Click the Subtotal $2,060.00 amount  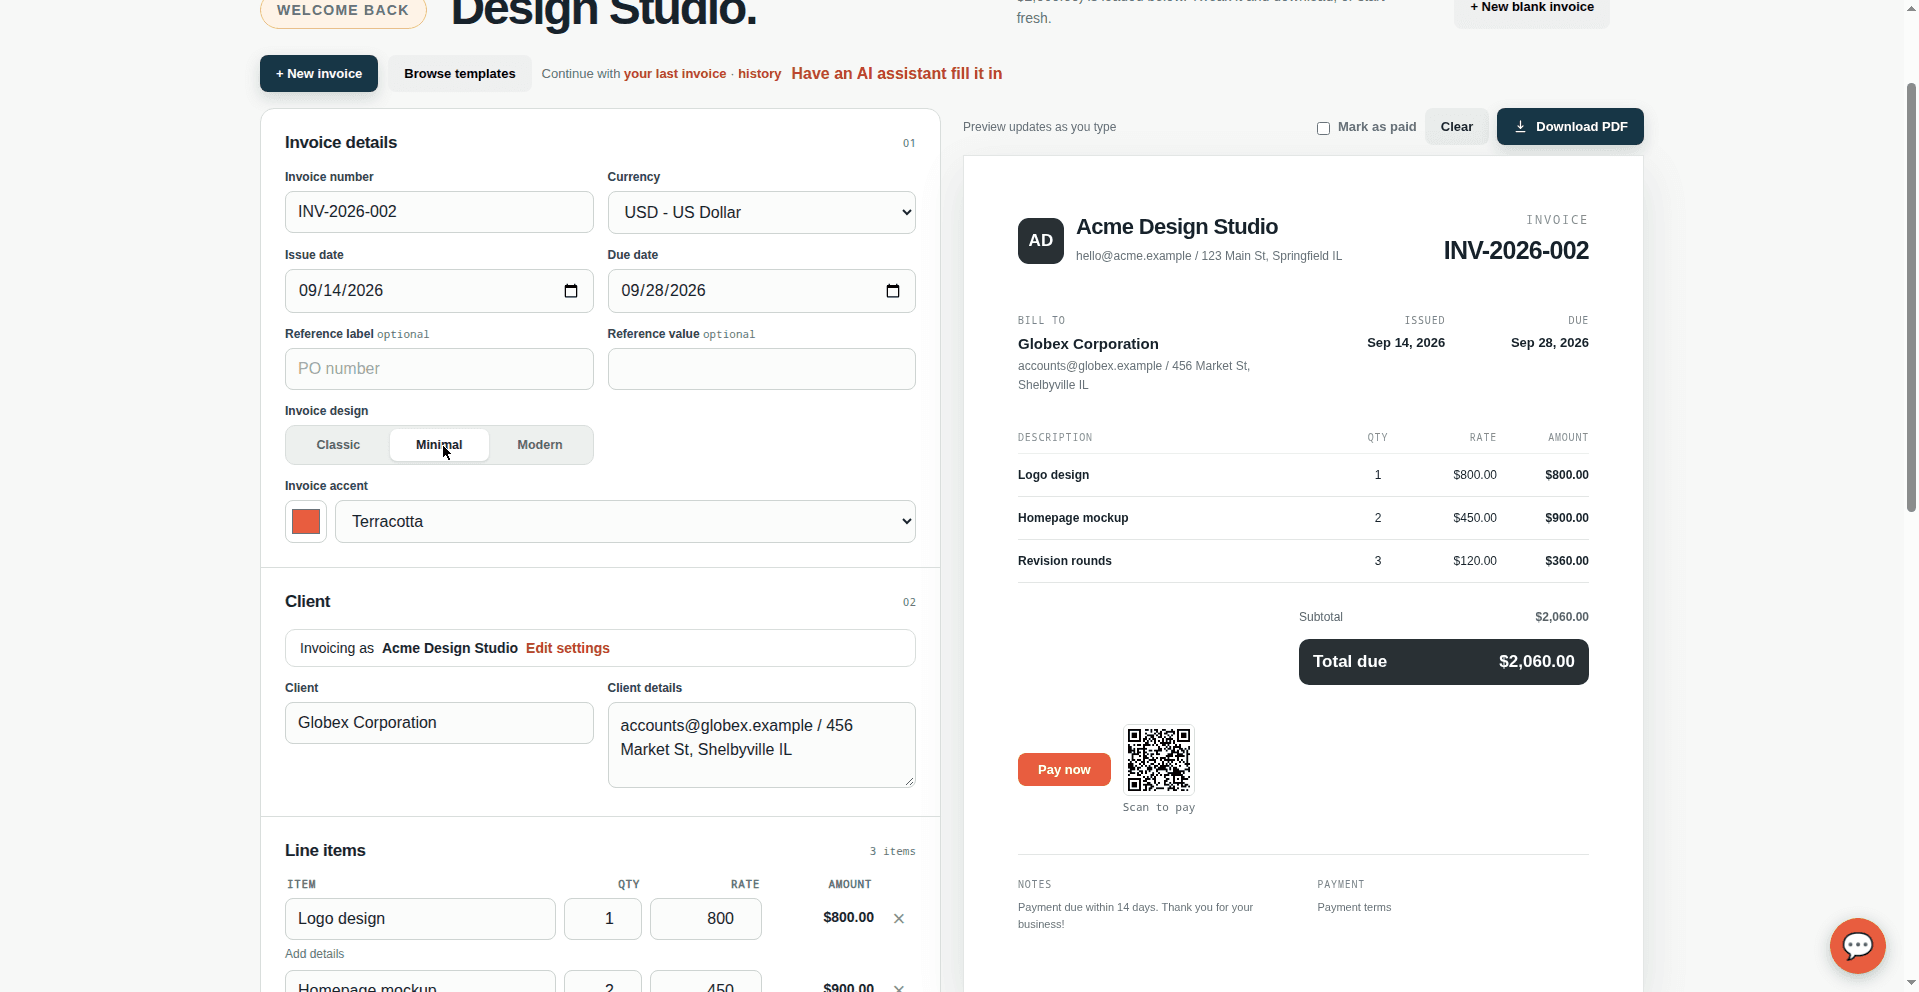[1561, 617]
